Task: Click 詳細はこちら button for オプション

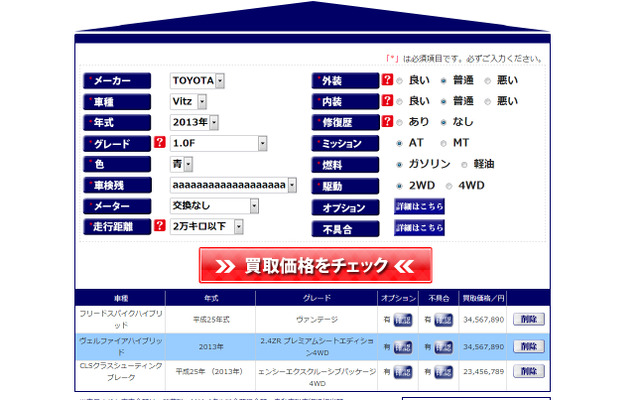Action: (x=419, y=206)
